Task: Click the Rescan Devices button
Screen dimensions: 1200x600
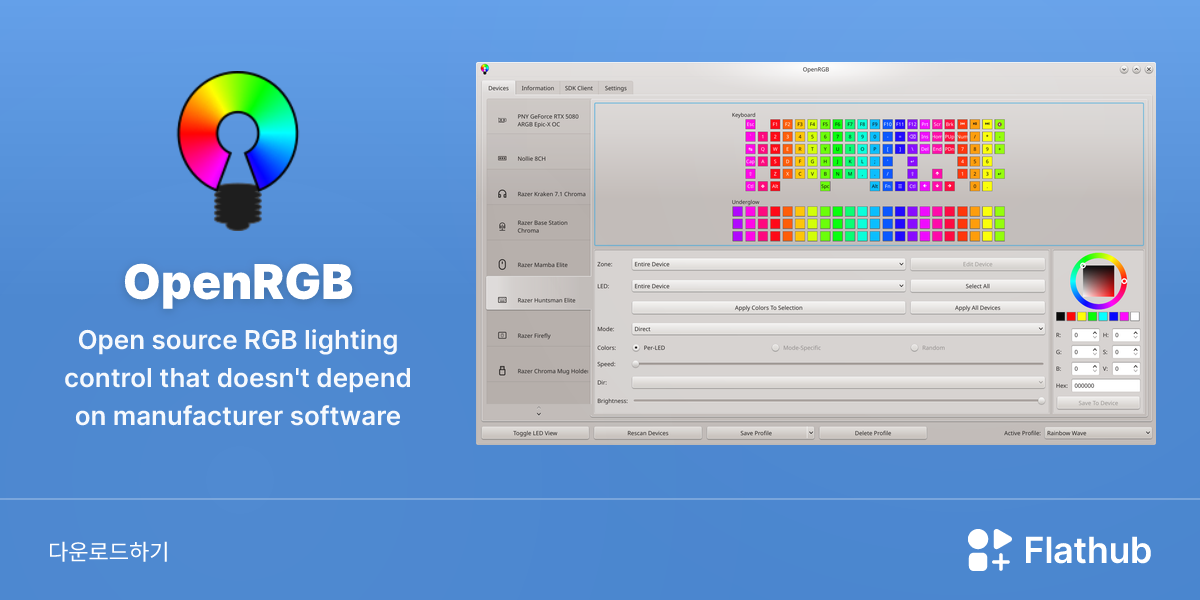Action: [647, 433]
